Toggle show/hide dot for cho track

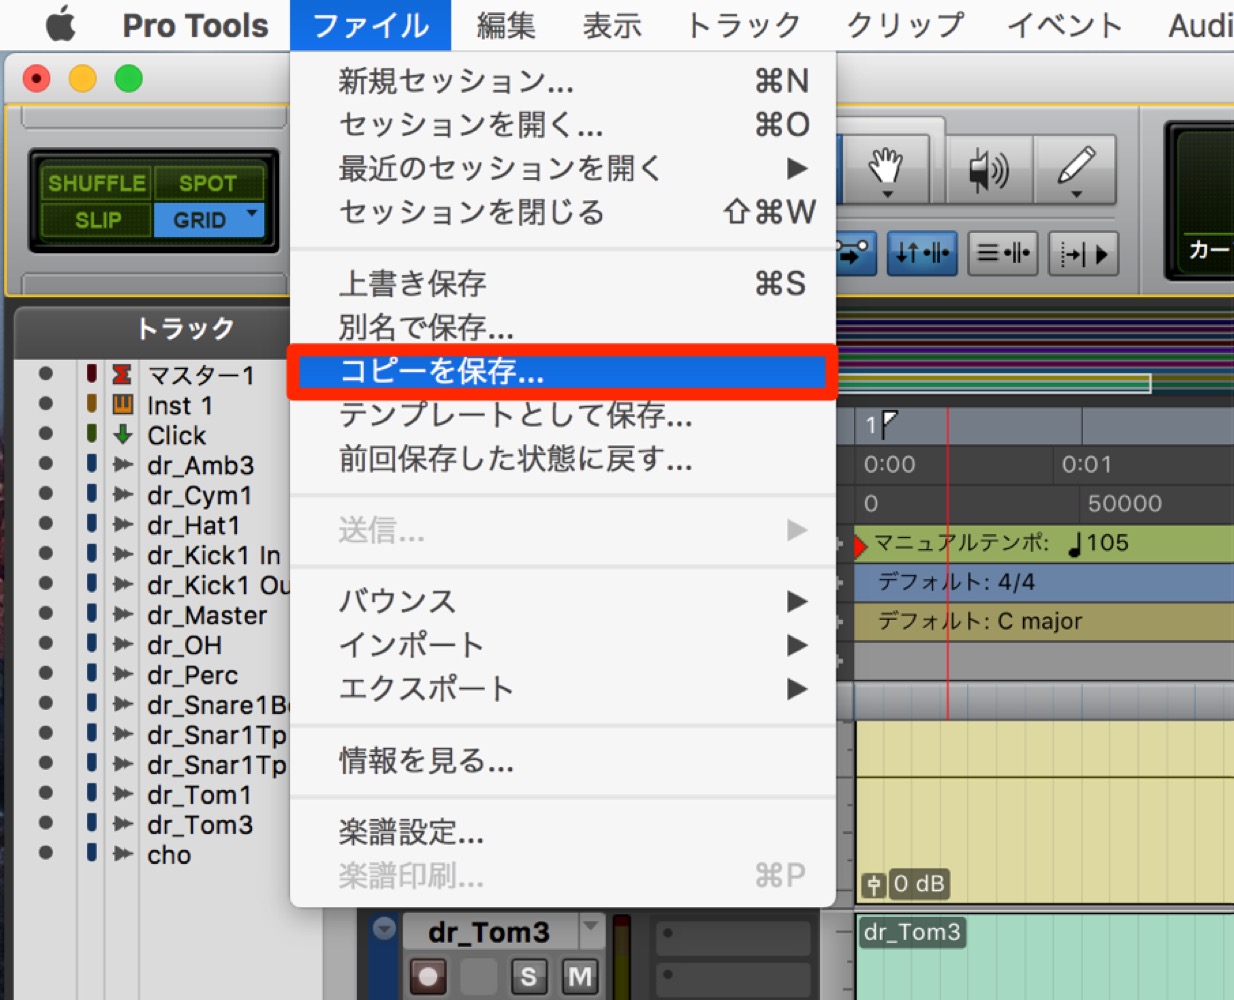46,853
